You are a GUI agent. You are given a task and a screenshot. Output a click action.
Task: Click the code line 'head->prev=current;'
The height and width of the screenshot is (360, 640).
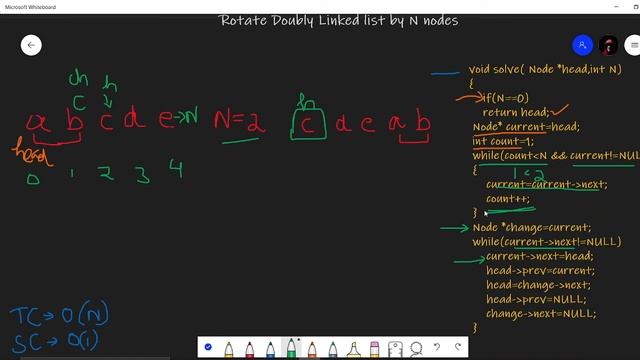[x=540, y=271]
